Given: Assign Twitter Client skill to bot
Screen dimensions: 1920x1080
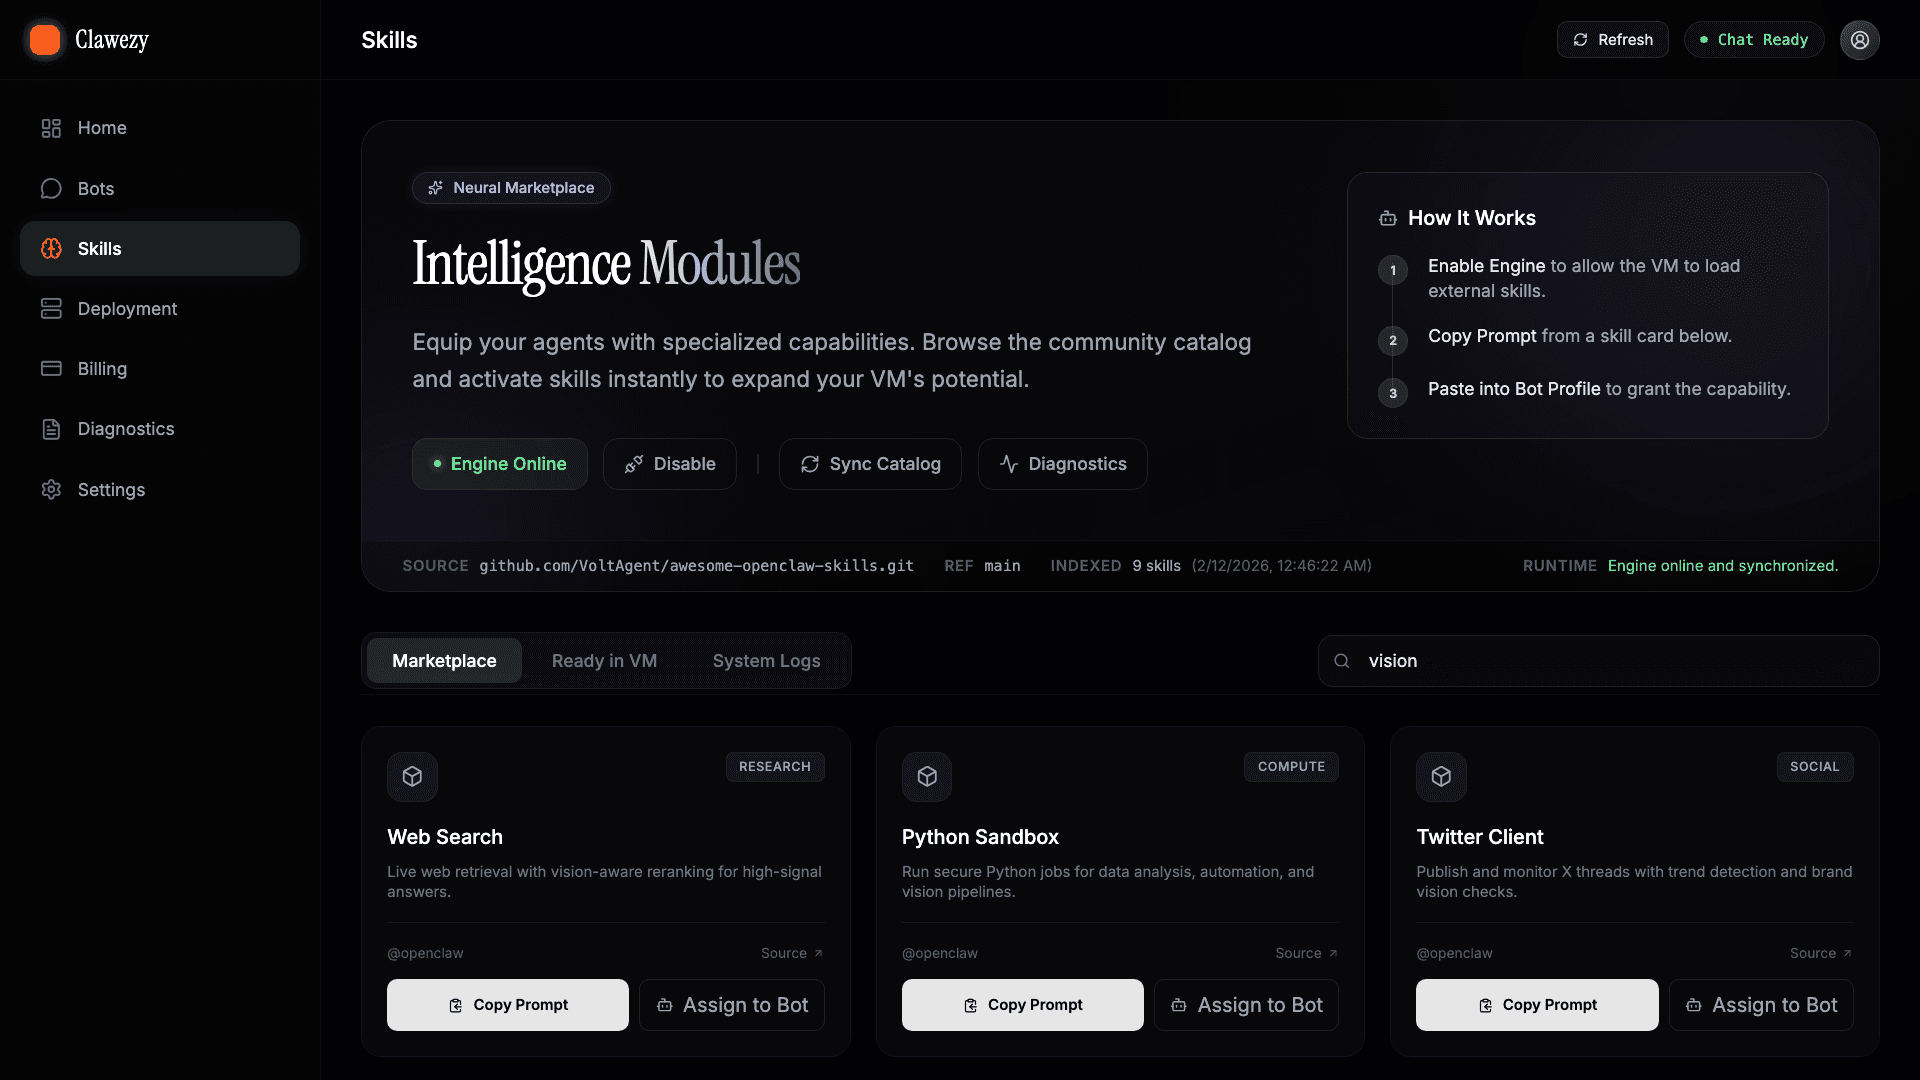Looking at the screenshot, I should pos(1760,1005).
